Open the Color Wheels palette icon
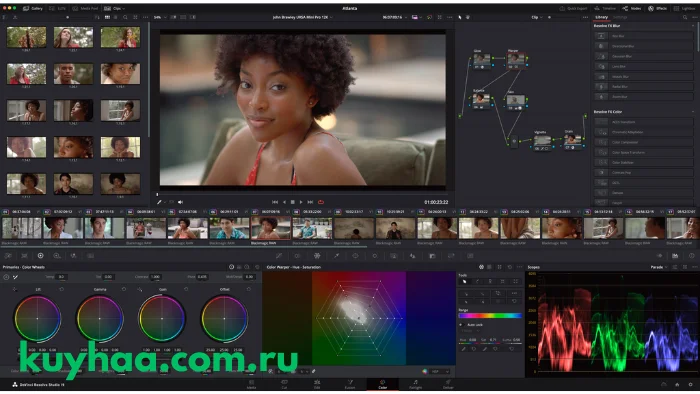This screenshot has width=700, height=394. pos(41,256)
